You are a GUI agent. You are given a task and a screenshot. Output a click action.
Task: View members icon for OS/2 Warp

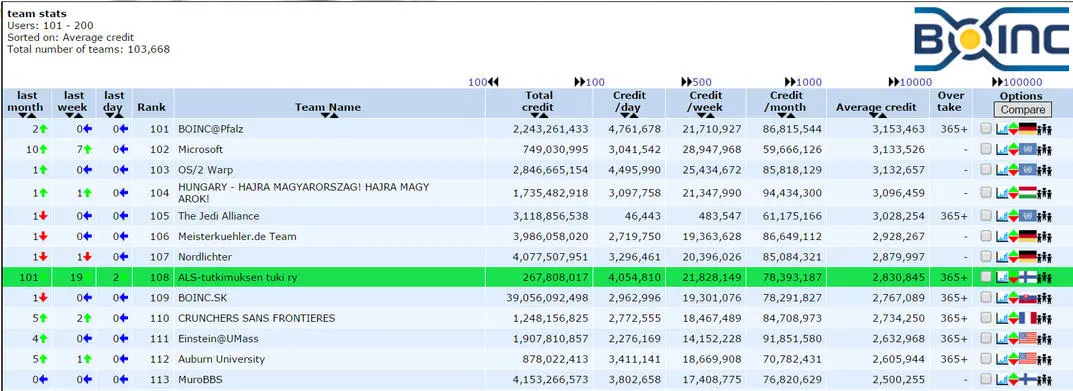pos(1044,171)
